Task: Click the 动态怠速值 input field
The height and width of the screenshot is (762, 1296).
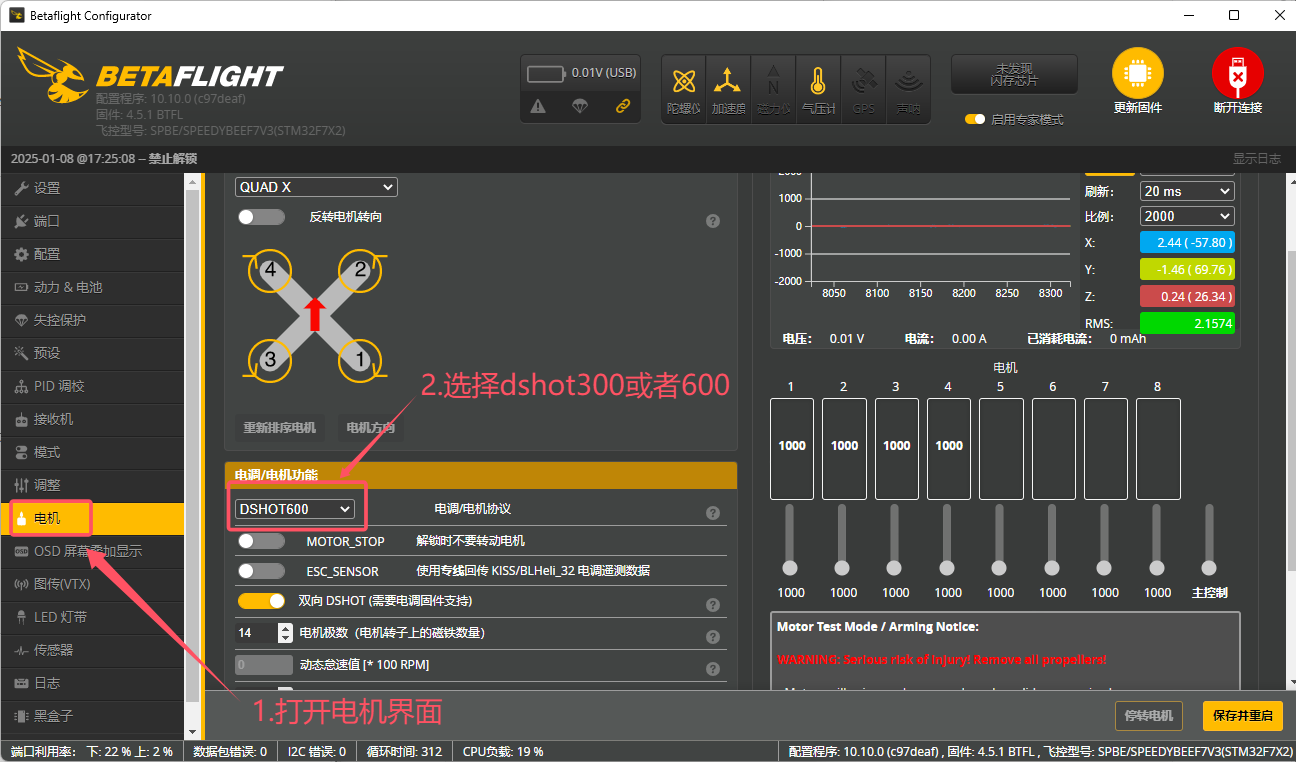Action: pyautogui.click(x=264, y=665)
